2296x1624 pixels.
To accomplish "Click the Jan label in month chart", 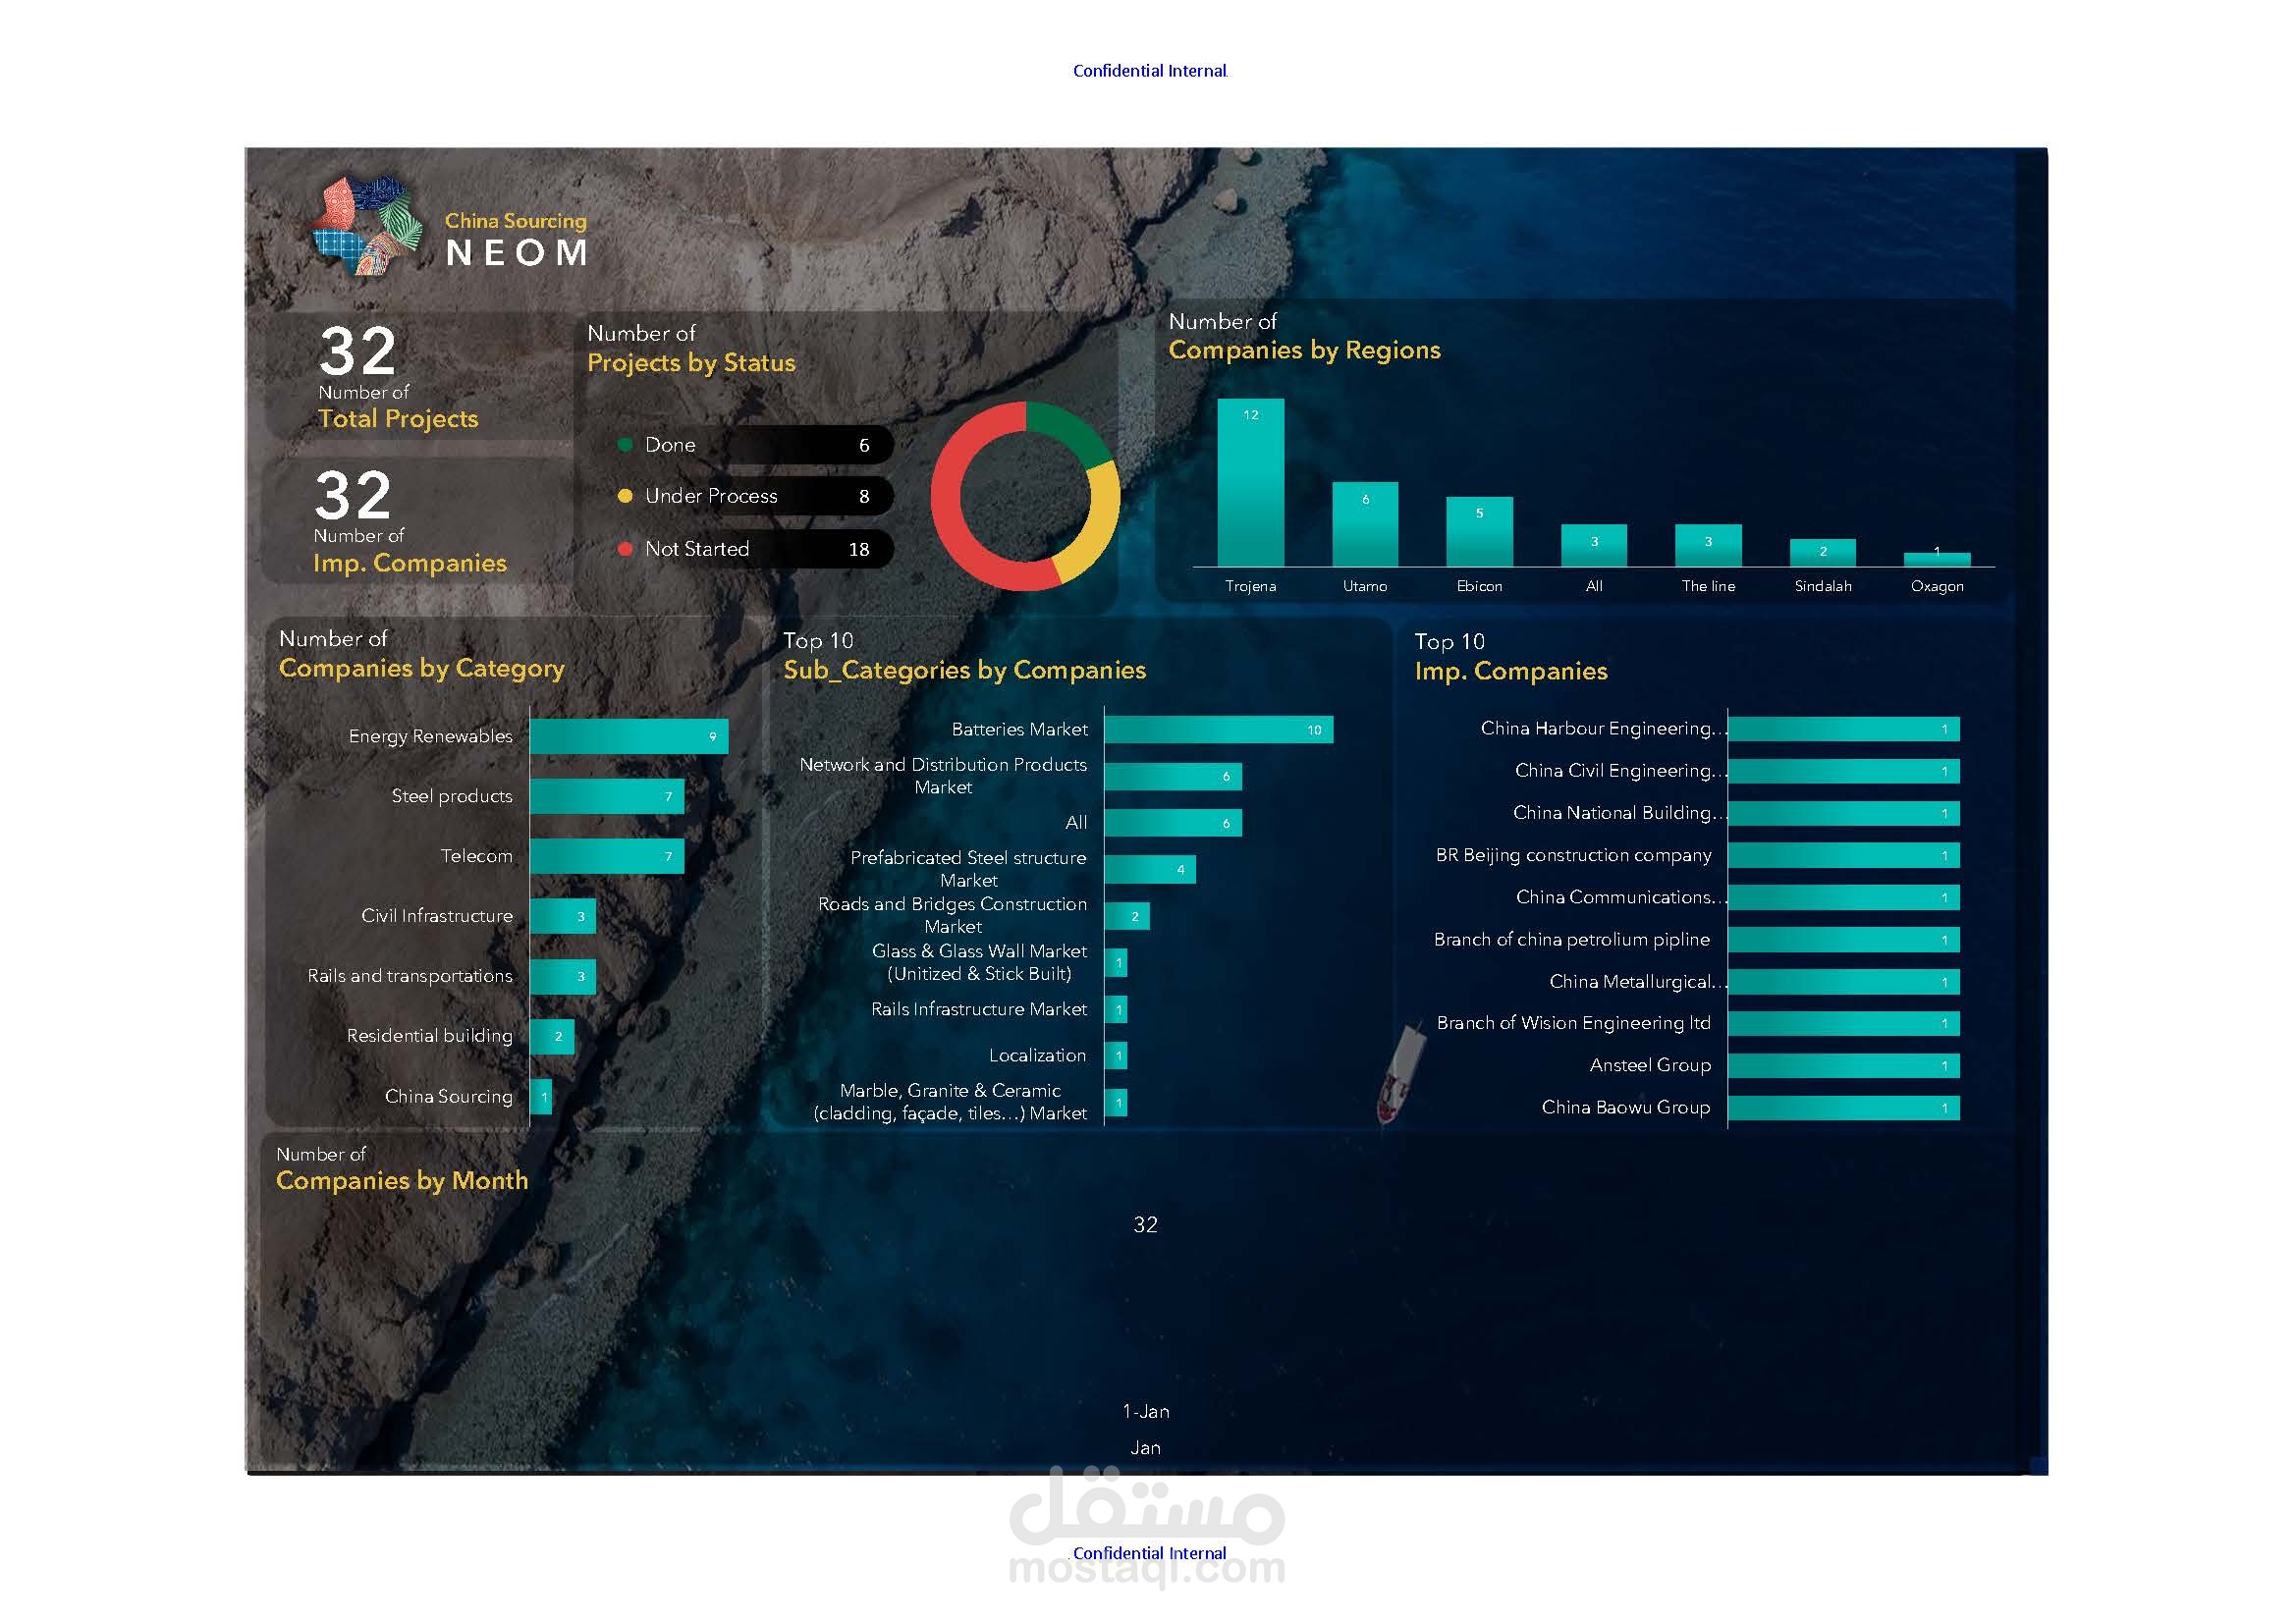I will 1146,1448.
